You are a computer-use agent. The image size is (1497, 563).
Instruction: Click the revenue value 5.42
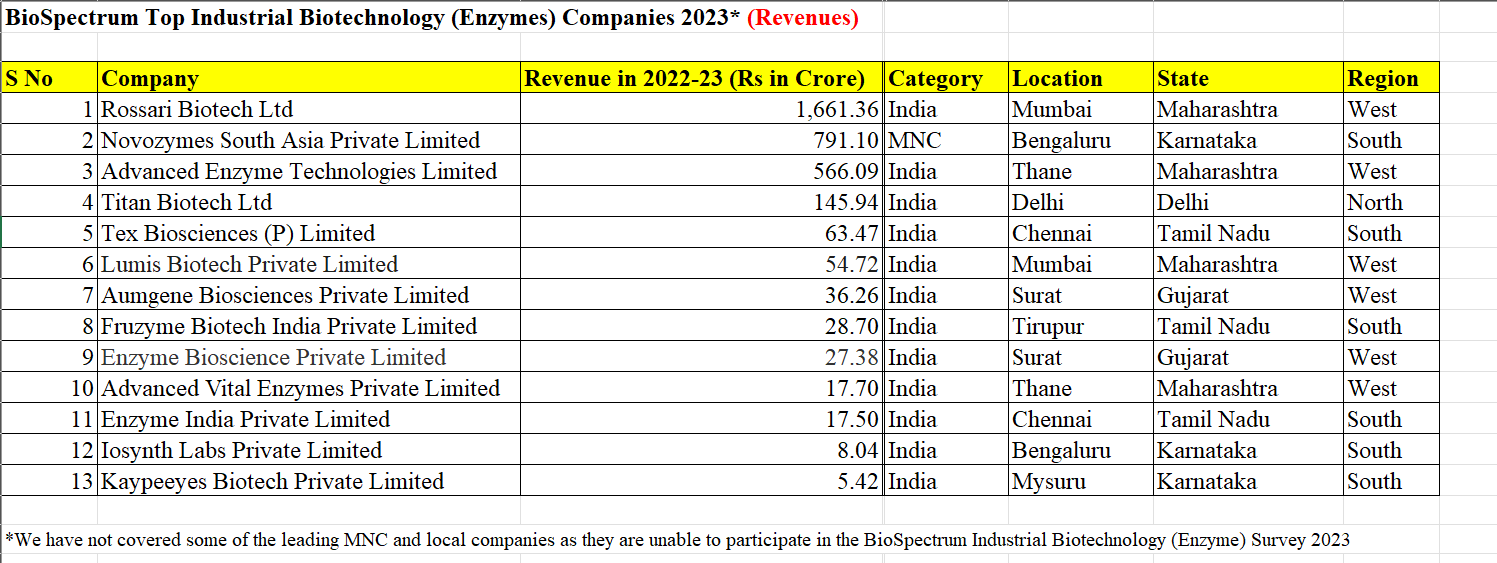[702, 481]
